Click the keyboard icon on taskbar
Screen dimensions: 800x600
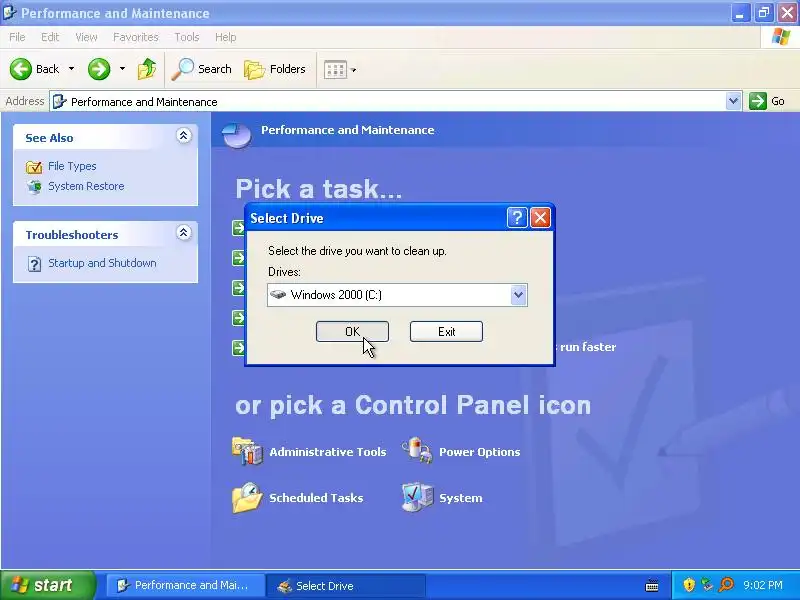[x=652, y=586]
